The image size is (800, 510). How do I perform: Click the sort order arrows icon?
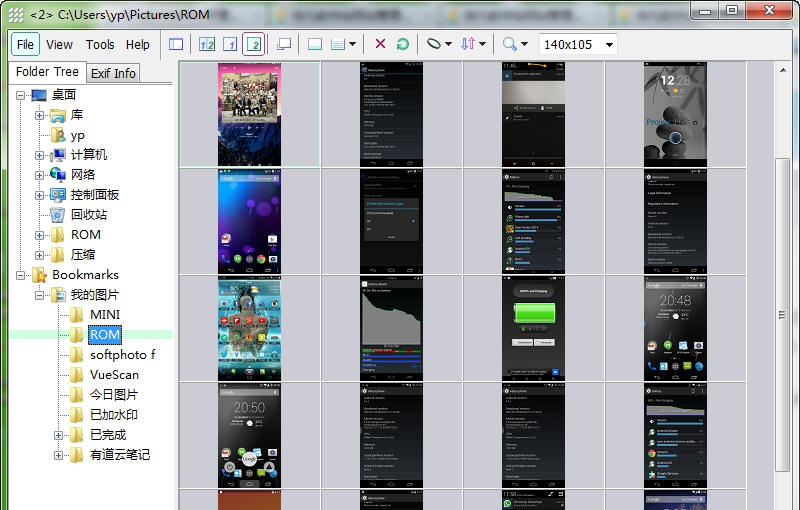tap(469, 44)
